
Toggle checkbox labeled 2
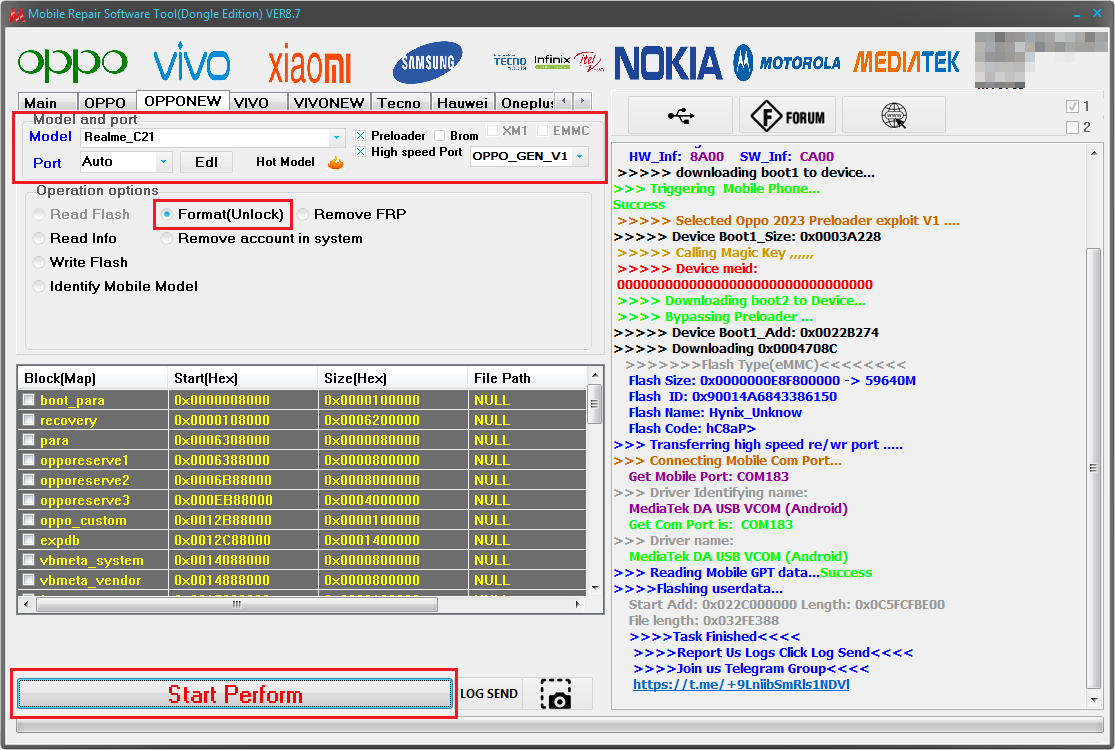(x=1072, y=127)
